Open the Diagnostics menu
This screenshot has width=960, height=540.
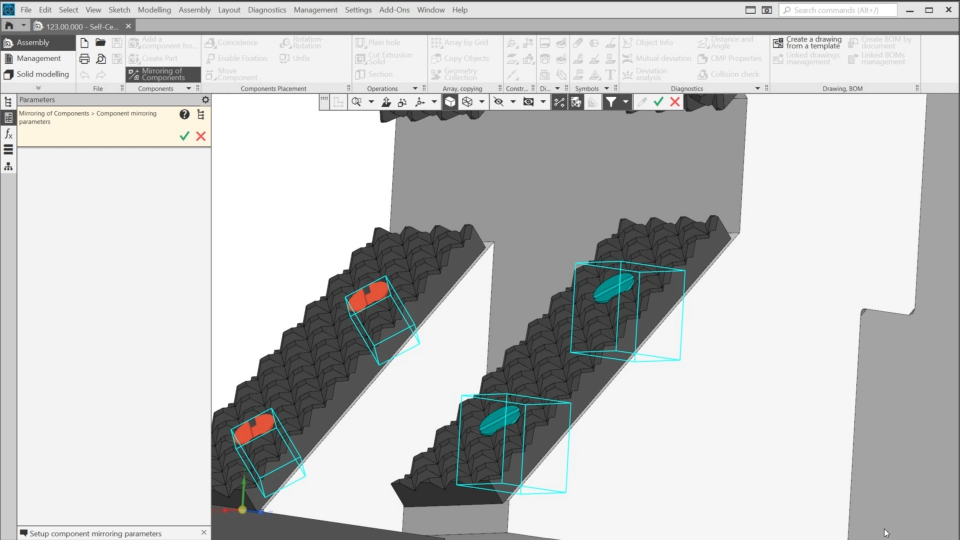click(x=267, y=10)
